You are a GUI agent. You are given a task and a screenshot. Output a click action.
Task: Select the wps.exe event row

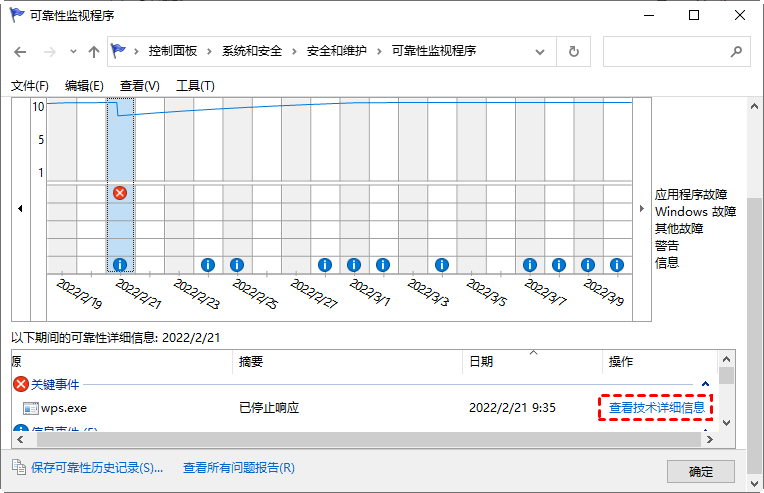click(x=63, y=408)
